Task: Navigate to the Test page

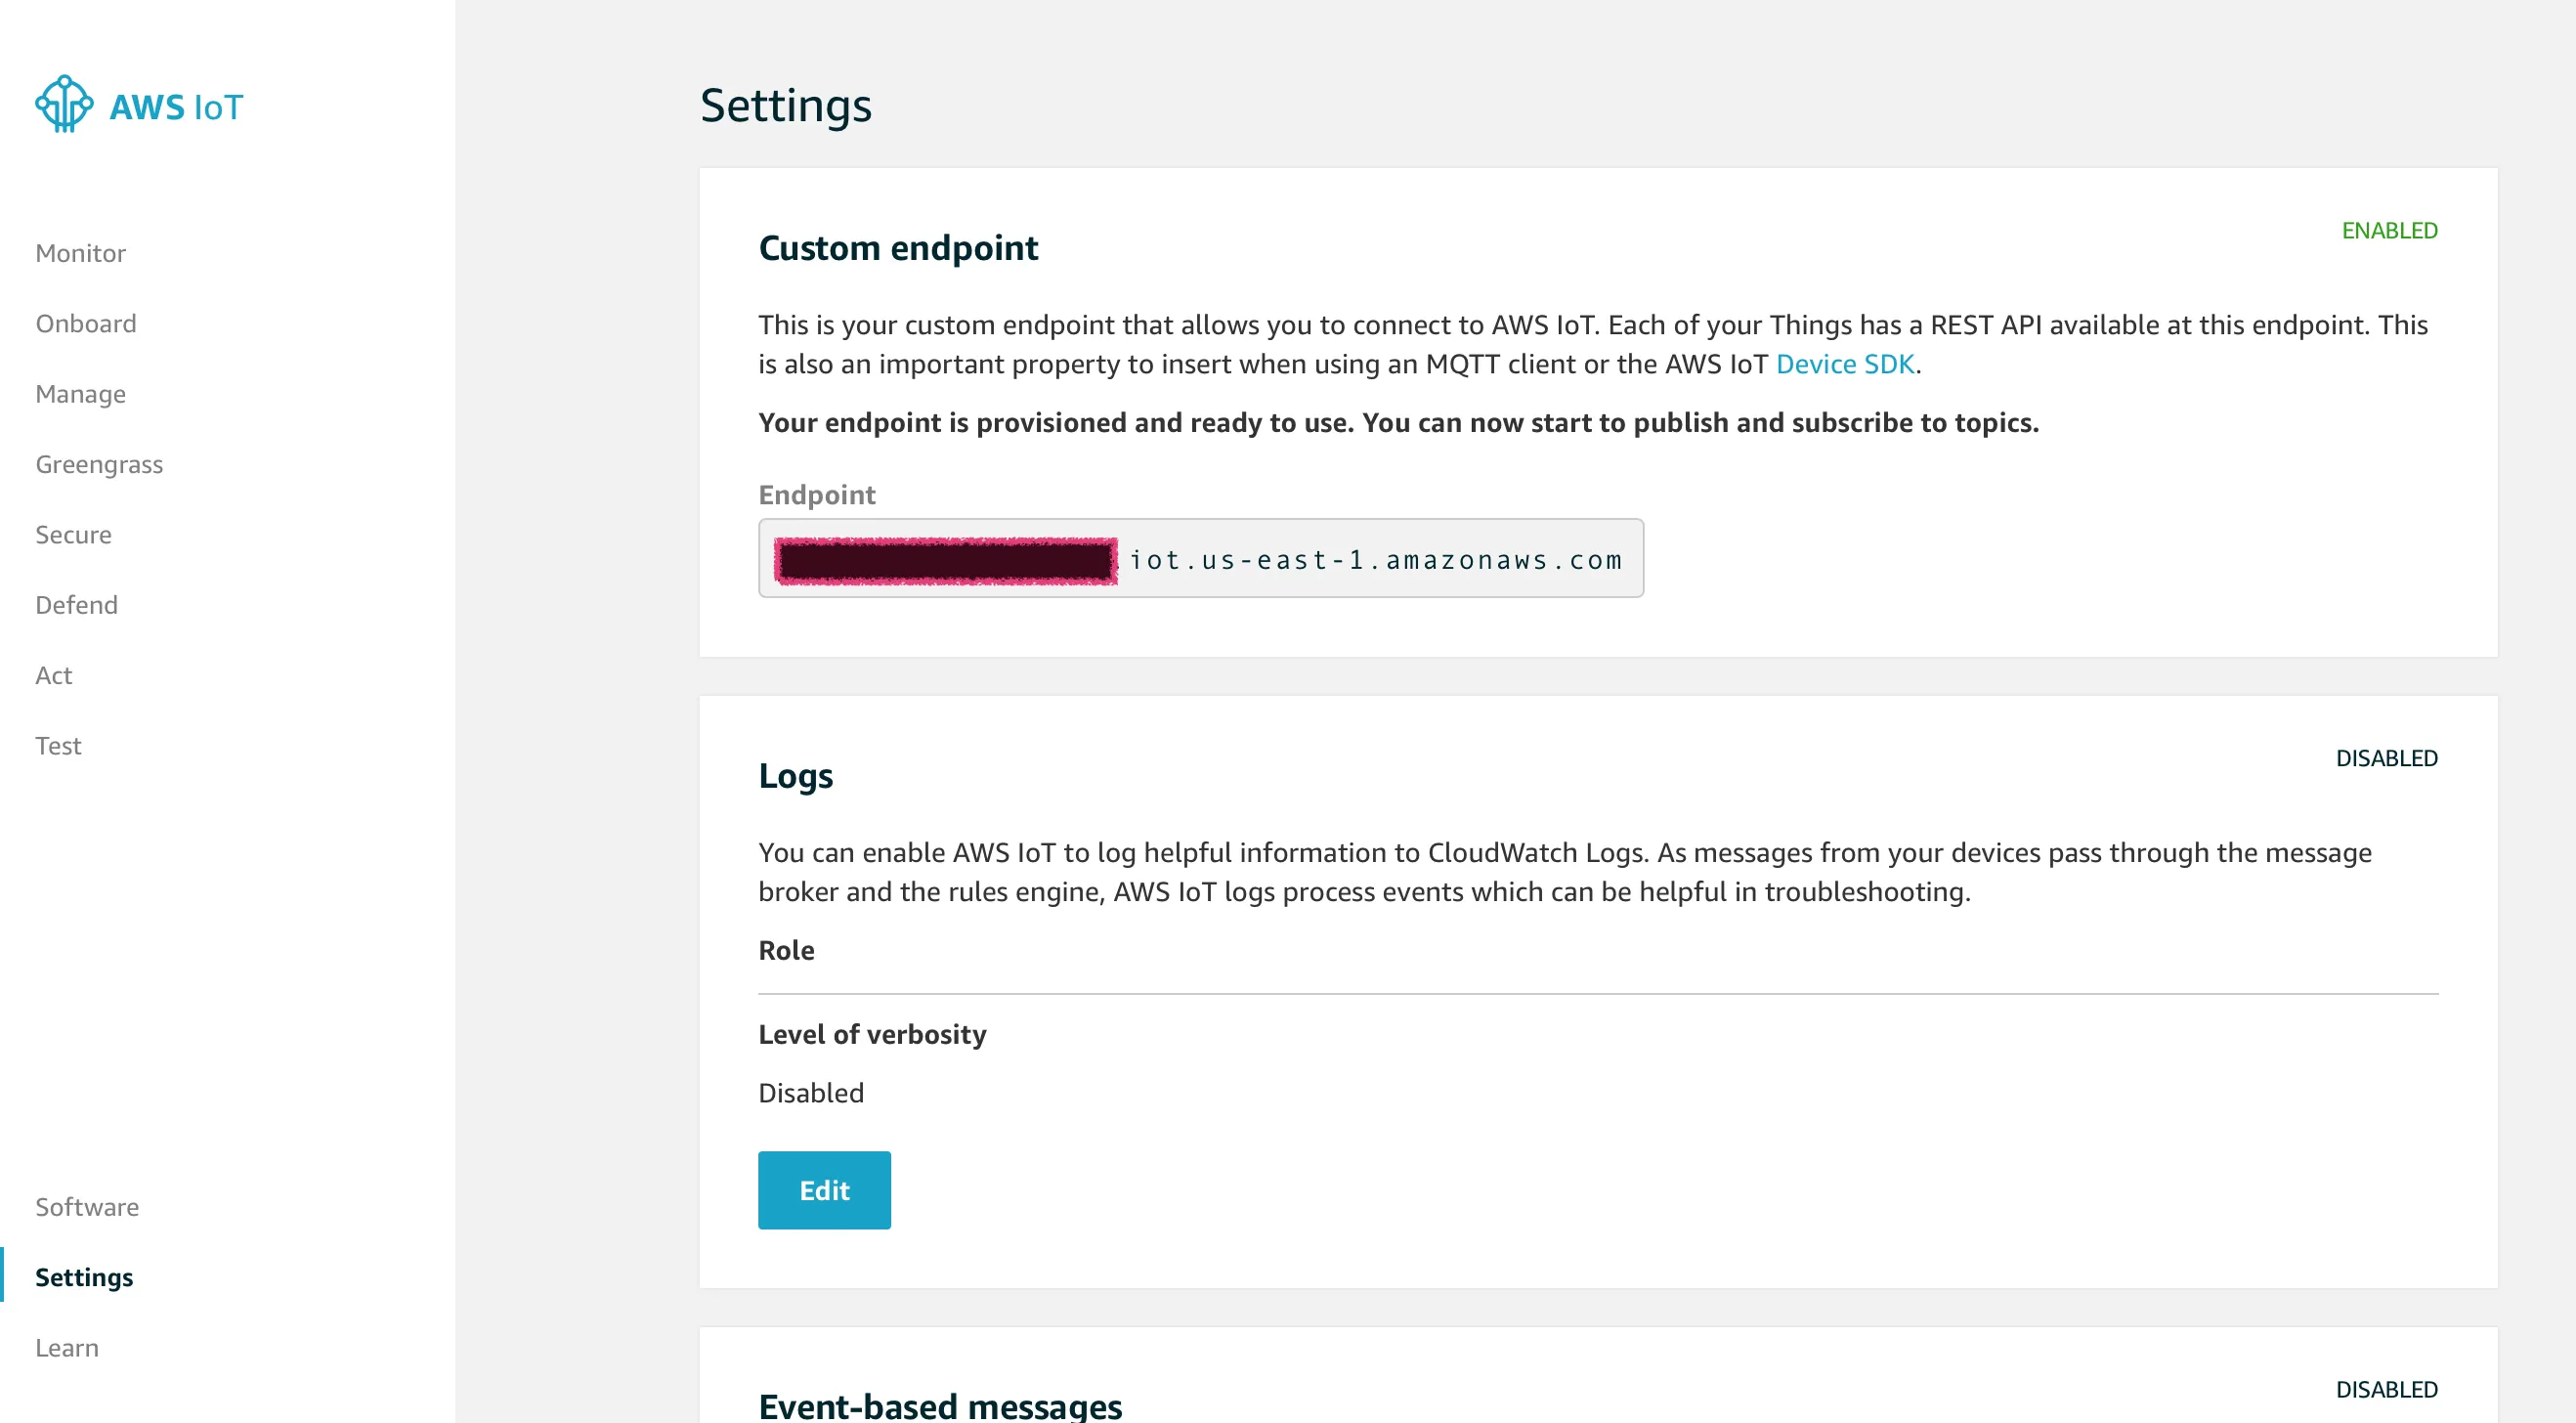Action: click(x=58, y=746)
